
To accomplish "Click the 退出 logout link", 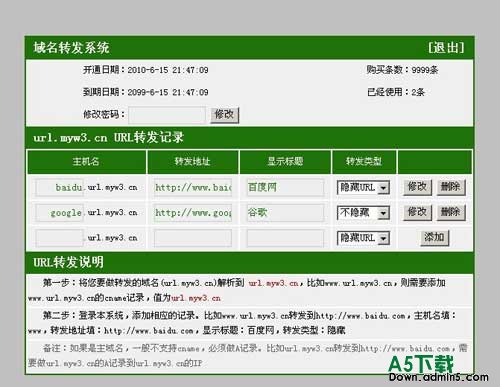I will 446,48.
